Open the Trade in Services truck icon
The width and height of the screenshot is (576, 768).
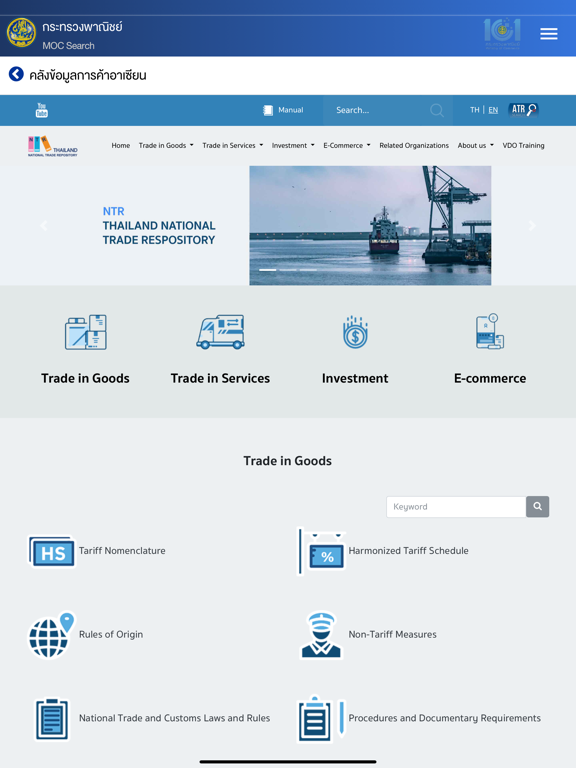click(x=220, y=332)
